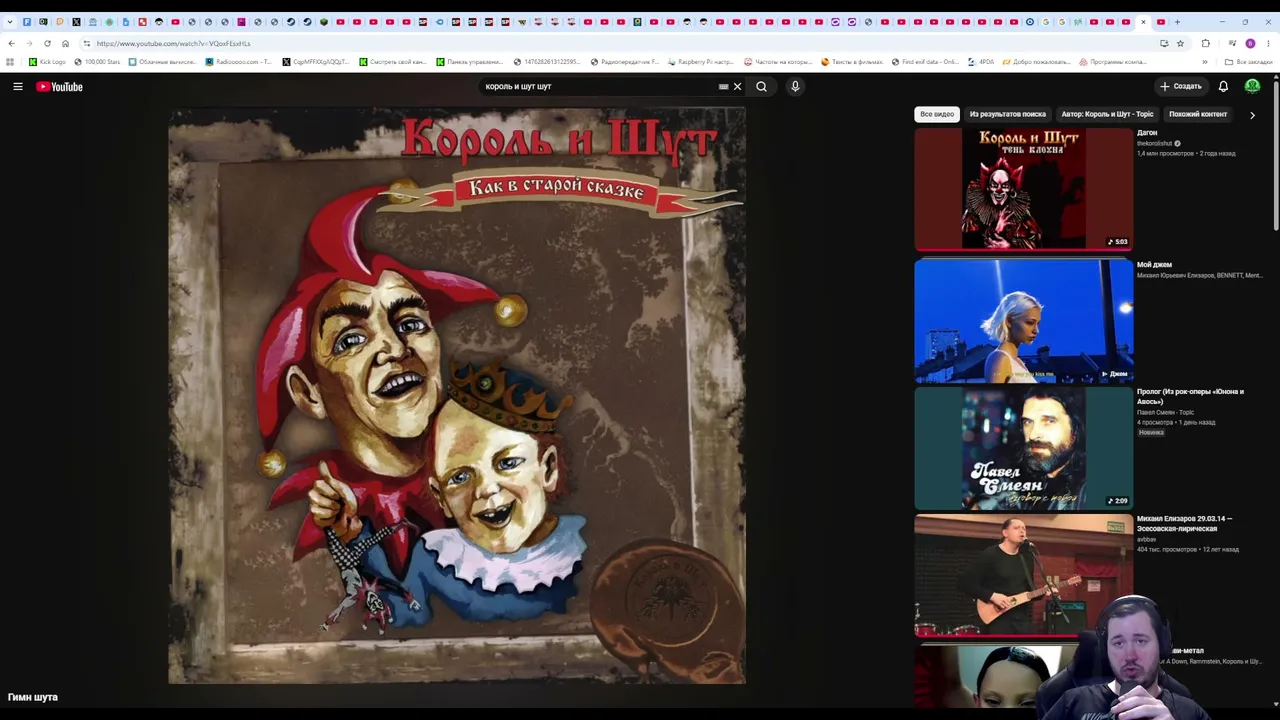
Task: Select the Все видео filter chip
Action: pyautogui.click(x=937, y=114)
